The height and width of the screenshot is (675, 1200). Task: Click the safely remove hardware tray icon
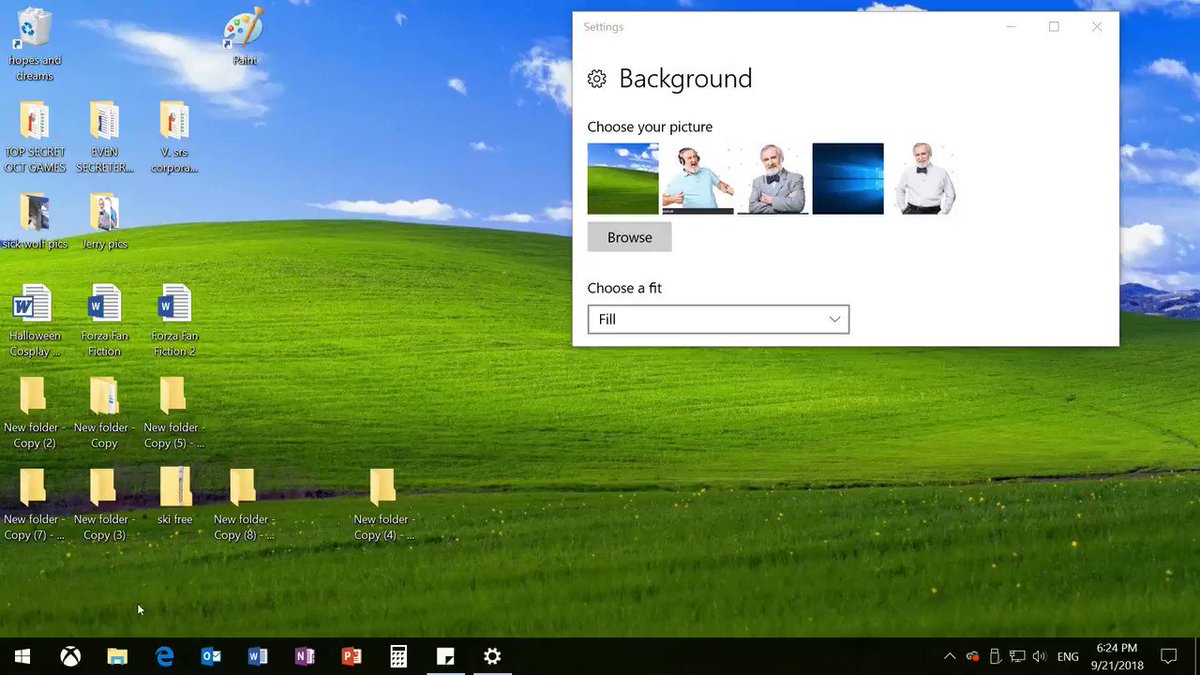click(995, 657)
